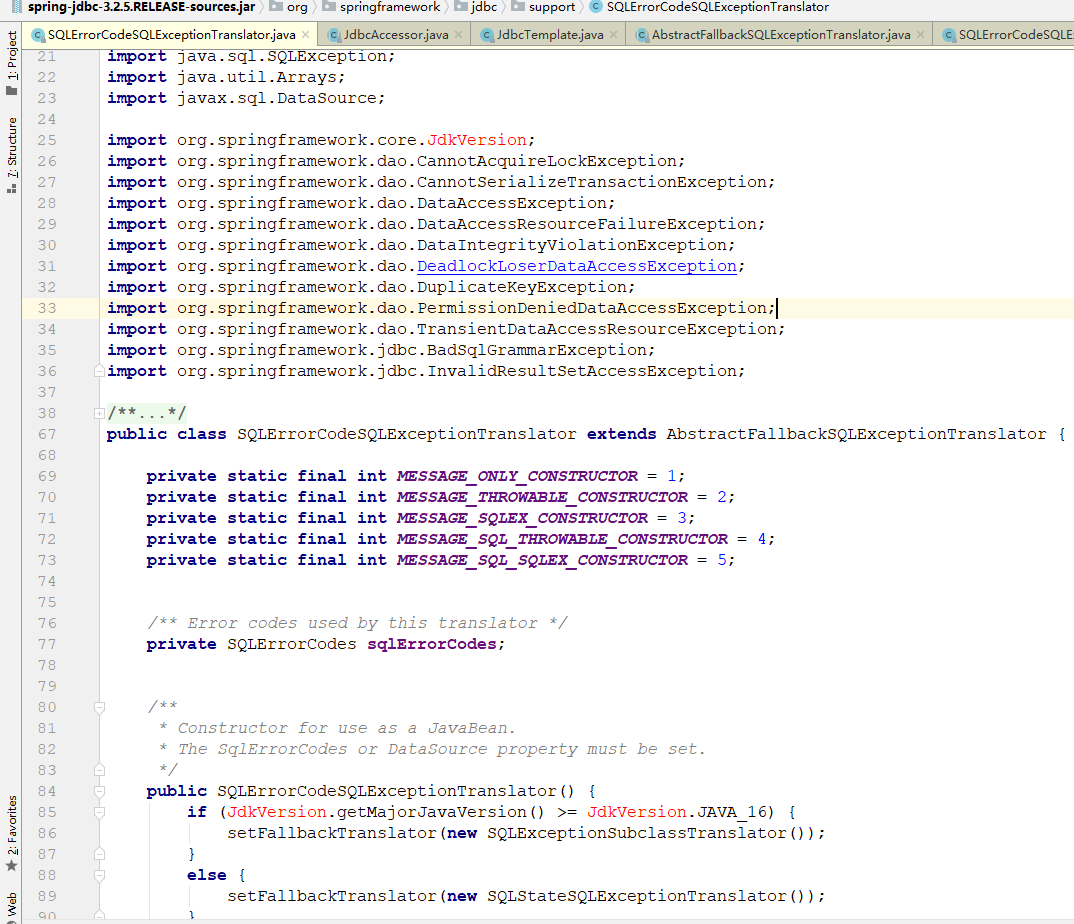The width and height of the screenshot is (1074, 924).
Task: Click the class icon on AbstractFallbackSQLExceptionTranslator.java tab
Action: (640, 33)
